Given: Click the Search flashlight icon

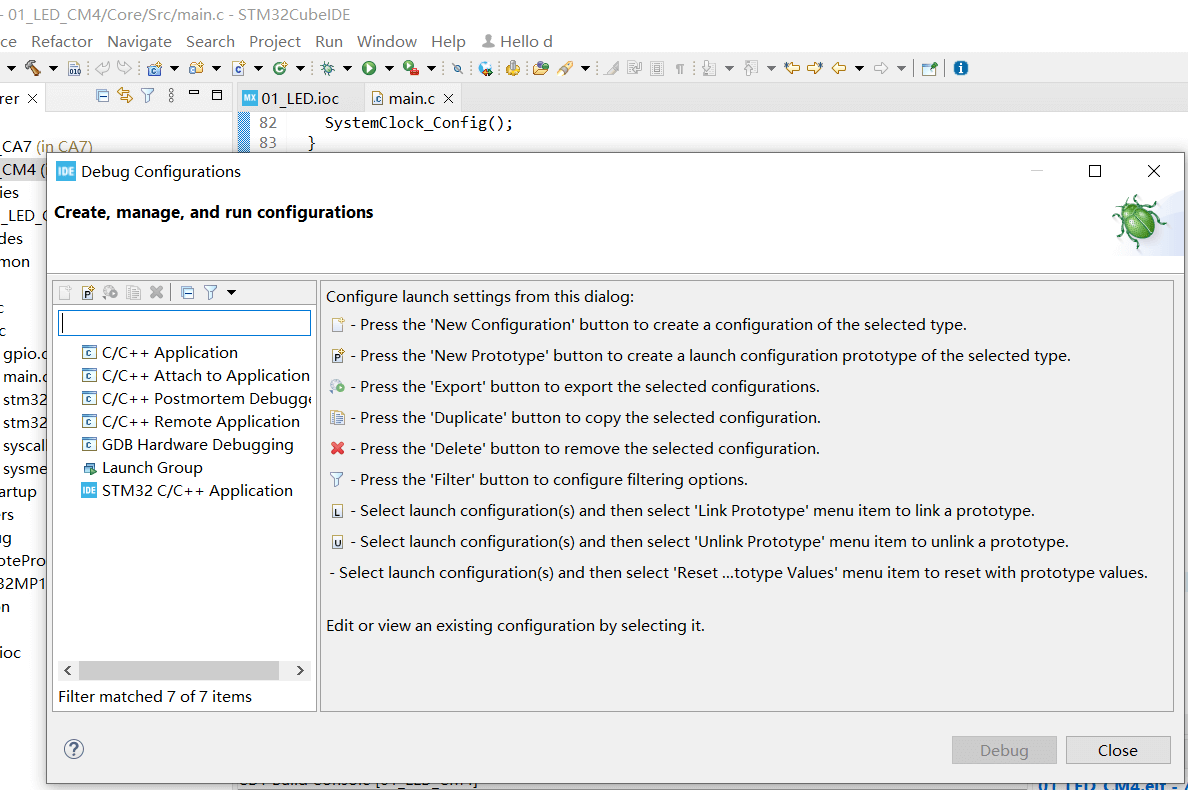Looking at the screenshot, I should pyautogui.click(x=564, y=68).
